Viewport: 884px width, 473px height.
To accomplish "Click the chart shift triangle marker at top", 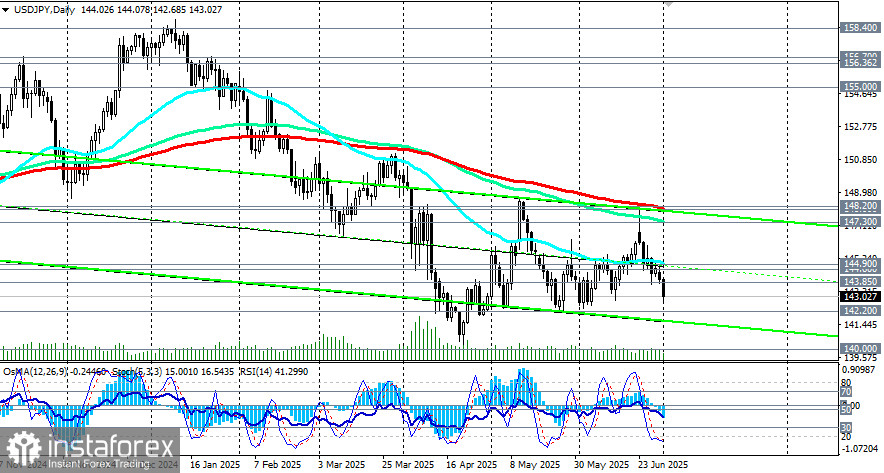I will 668,3.
